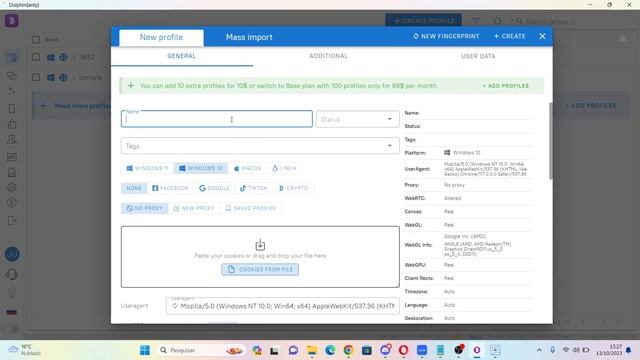
Task: Click plus icon in green plan banner
Action: 131,86
